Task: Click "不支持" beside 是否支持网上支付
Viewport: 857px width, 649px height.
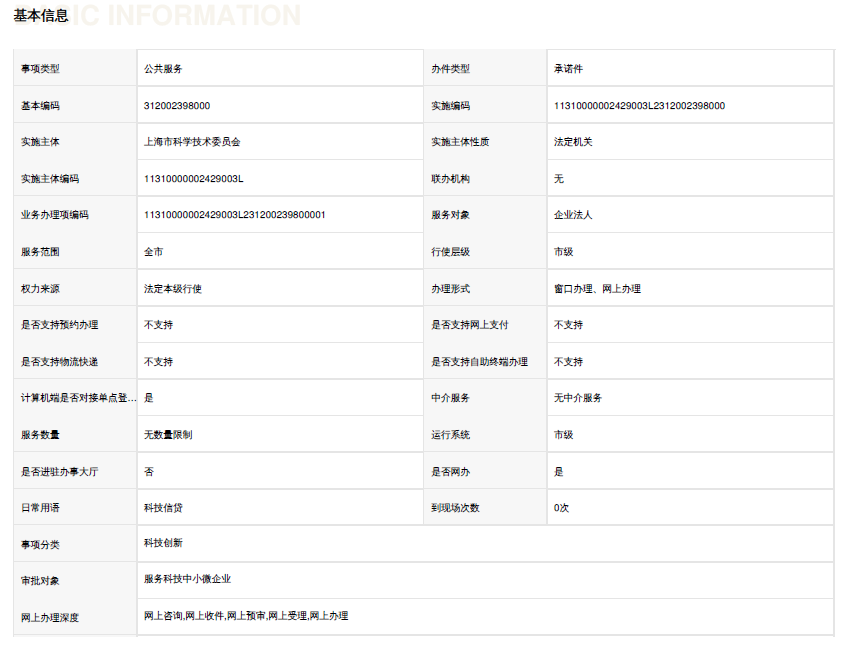Action: [x=568, y=325]
